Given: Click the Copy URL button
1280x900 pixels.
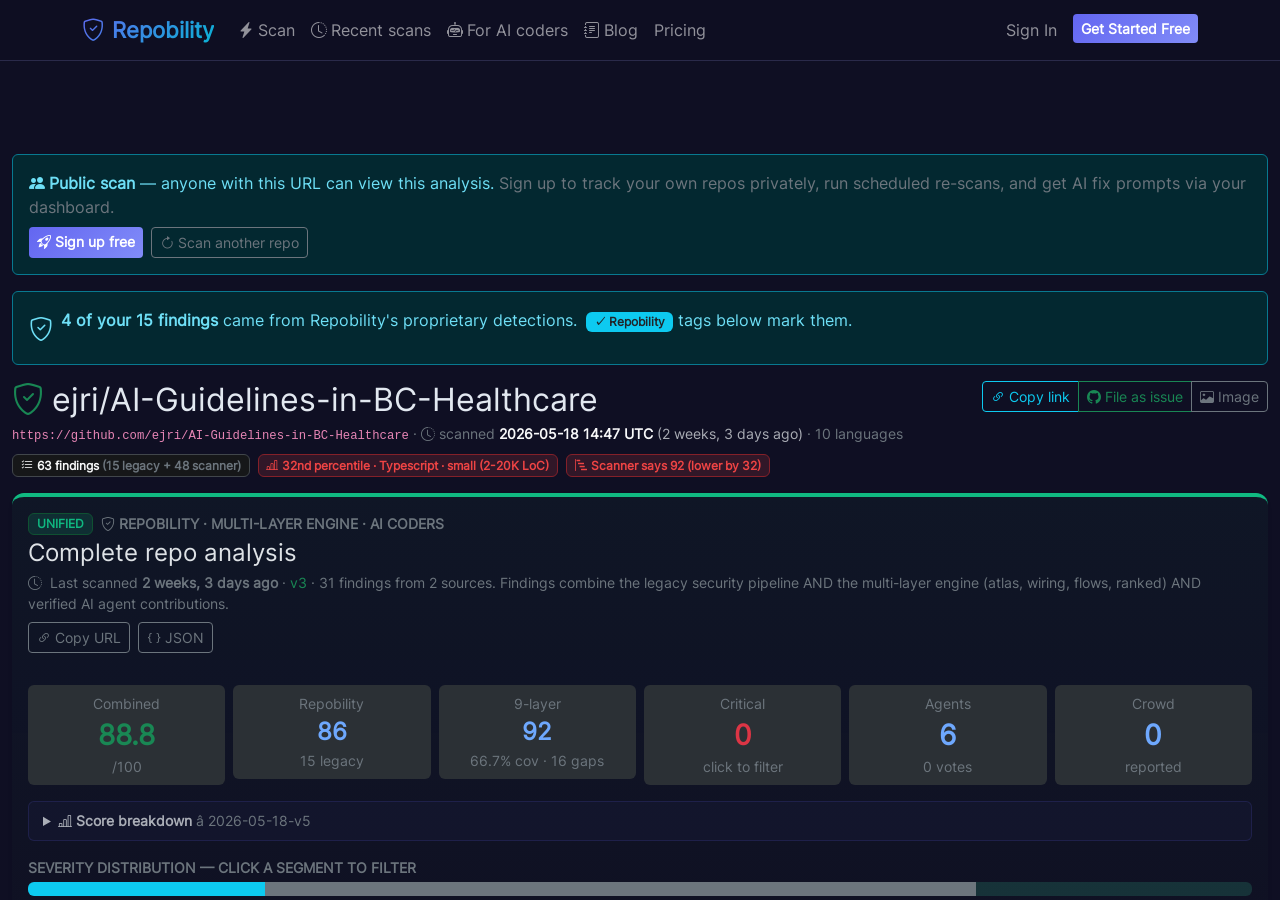Looking at the screenshot, I should [79, 637].
